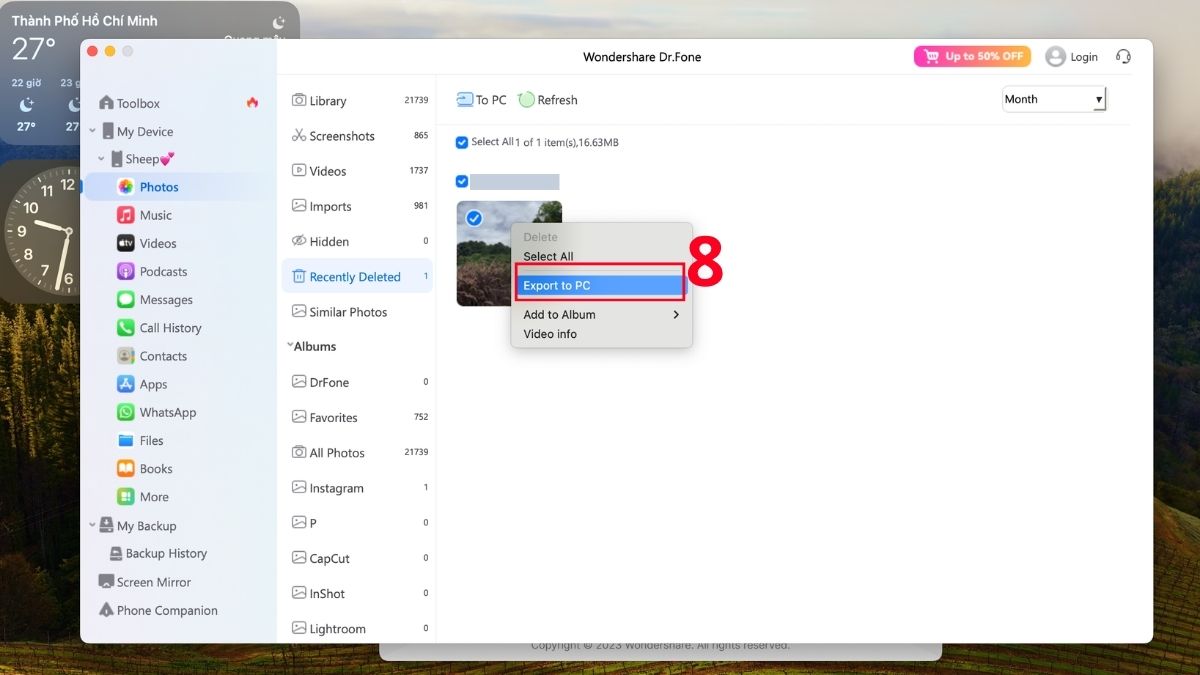
Task: Toggle the checkmark on the photo thumbnail
Action: [474, 217]
